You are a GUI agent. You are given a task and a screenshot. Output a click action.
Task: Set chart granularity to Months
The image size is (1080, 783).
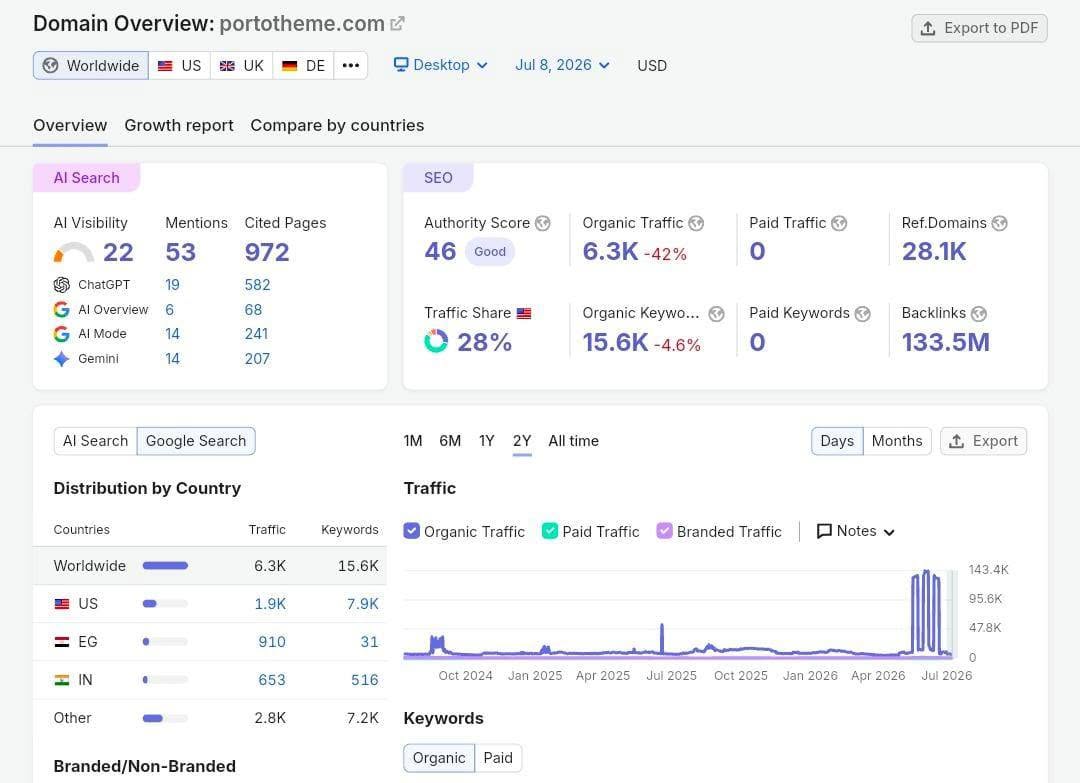pos(897,441)
